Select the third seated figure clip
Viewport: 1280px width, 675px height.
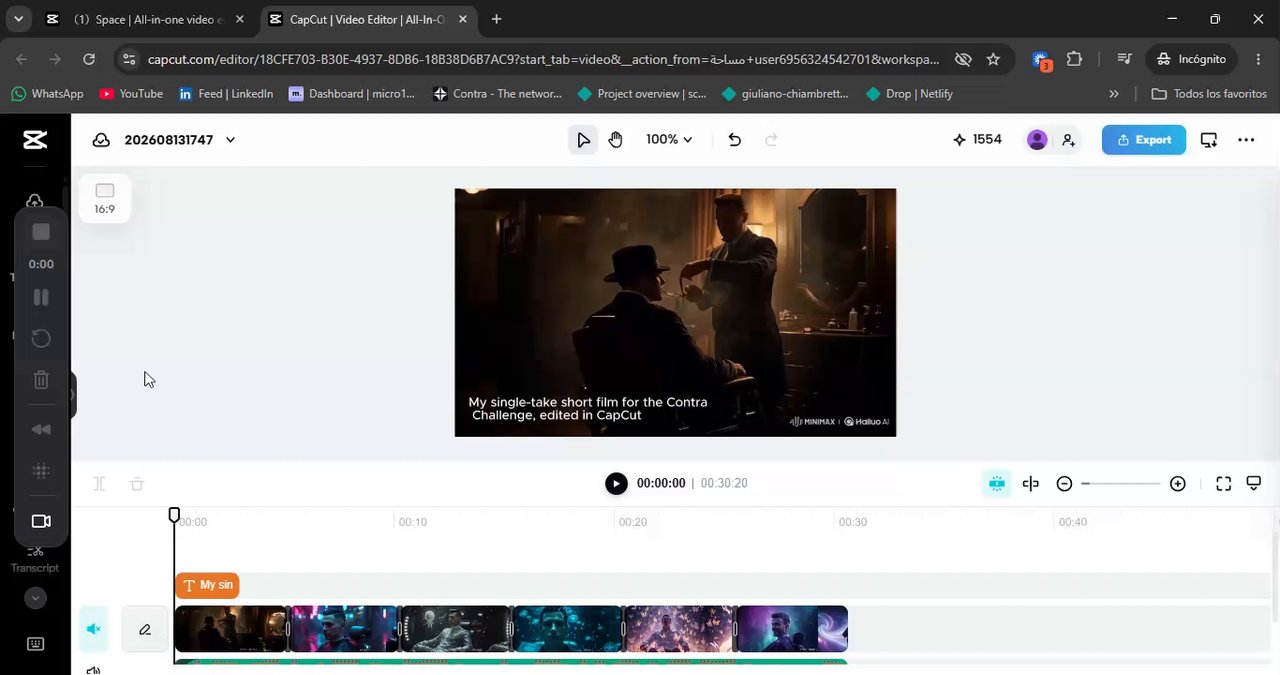(456, 629)
